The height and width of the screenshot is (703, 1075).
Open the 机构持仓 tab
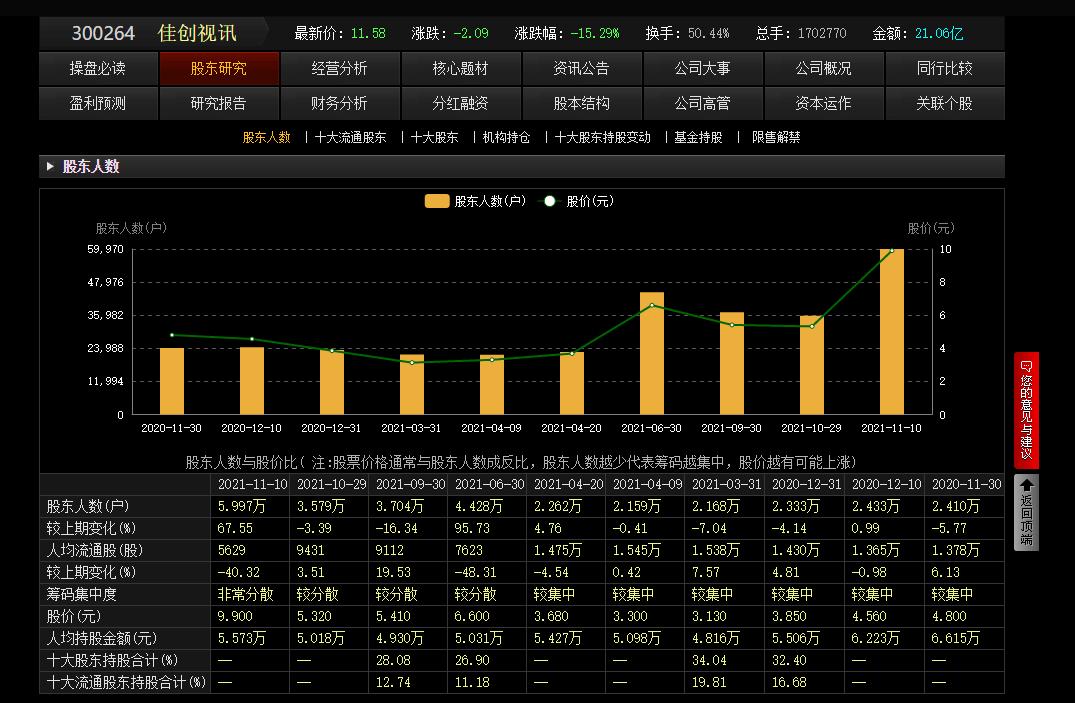506,137
